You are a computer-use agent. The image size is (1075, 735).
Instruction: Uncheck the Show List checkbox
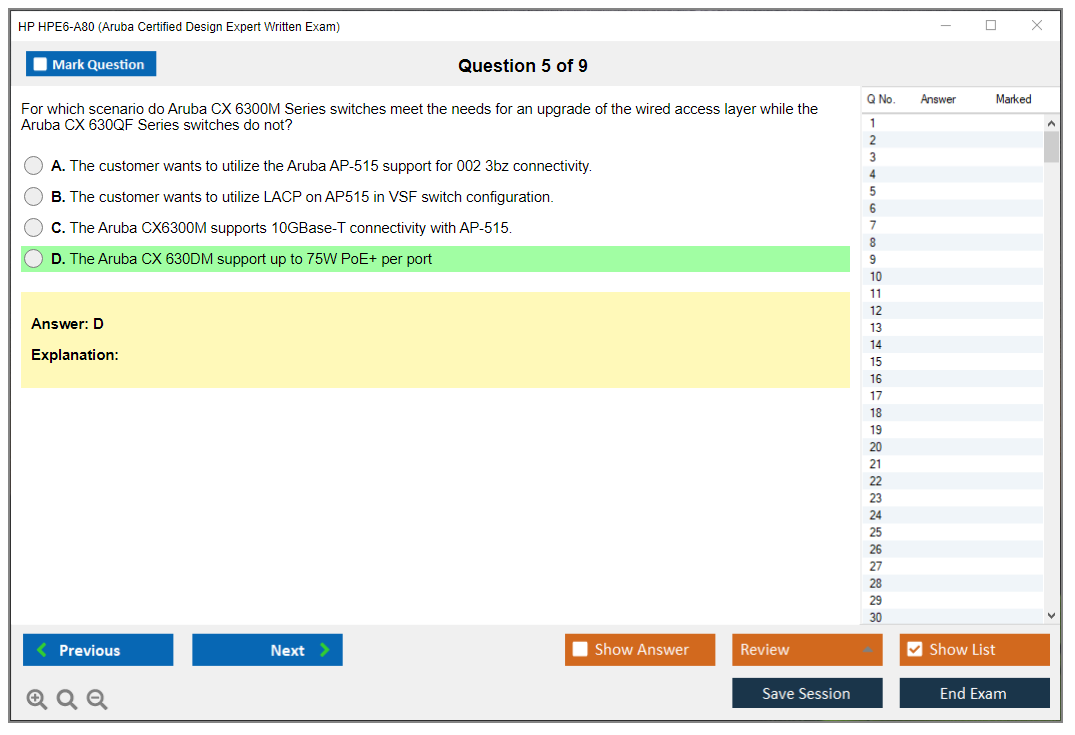(914, 650)
